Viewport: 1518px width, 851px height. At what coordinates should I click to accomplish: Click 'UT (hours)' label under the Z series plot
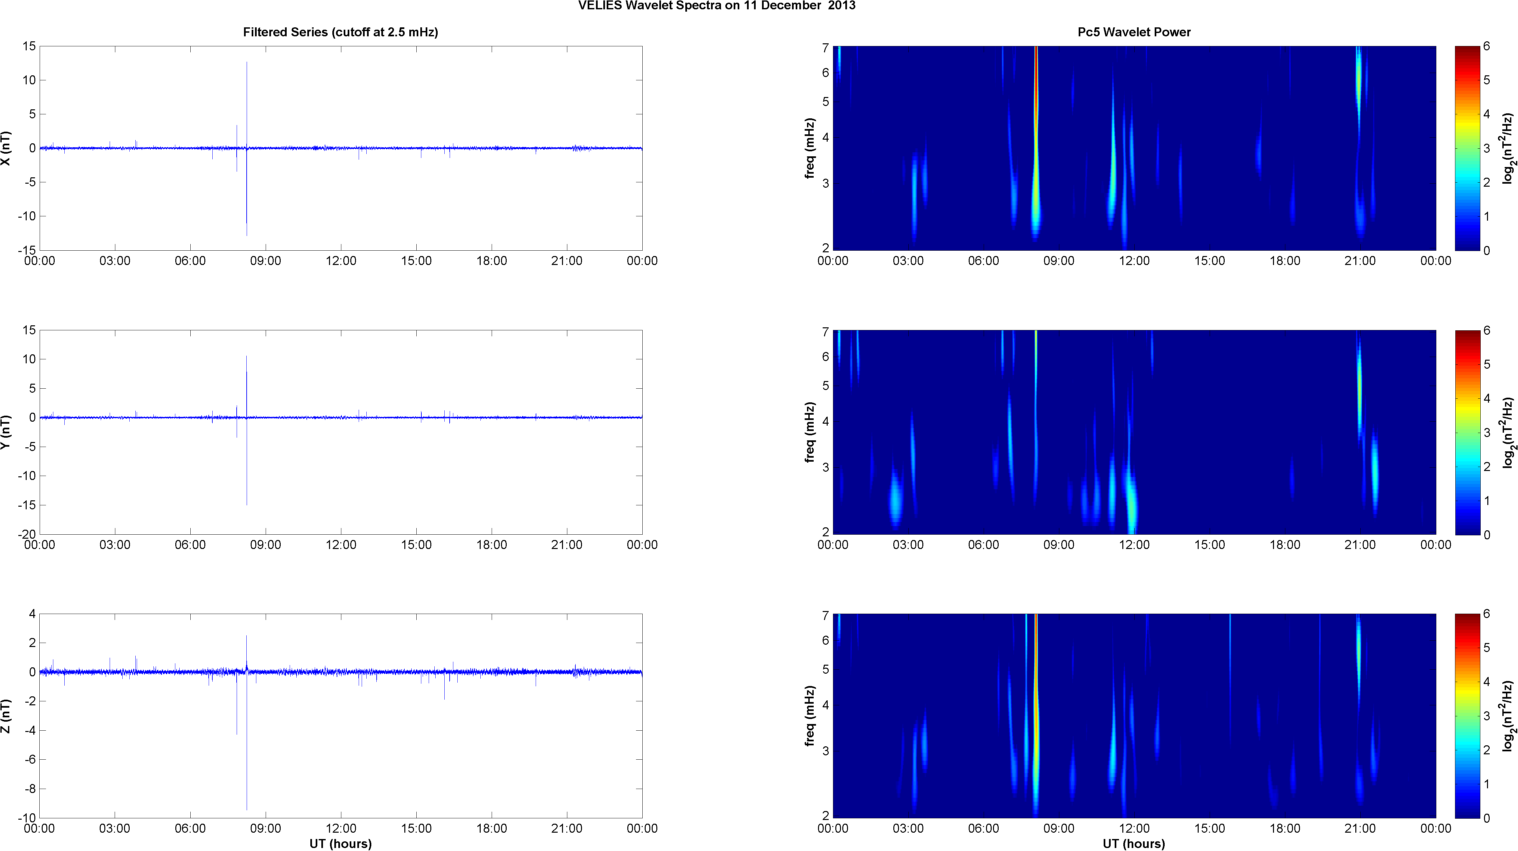(x=340, y=843)
